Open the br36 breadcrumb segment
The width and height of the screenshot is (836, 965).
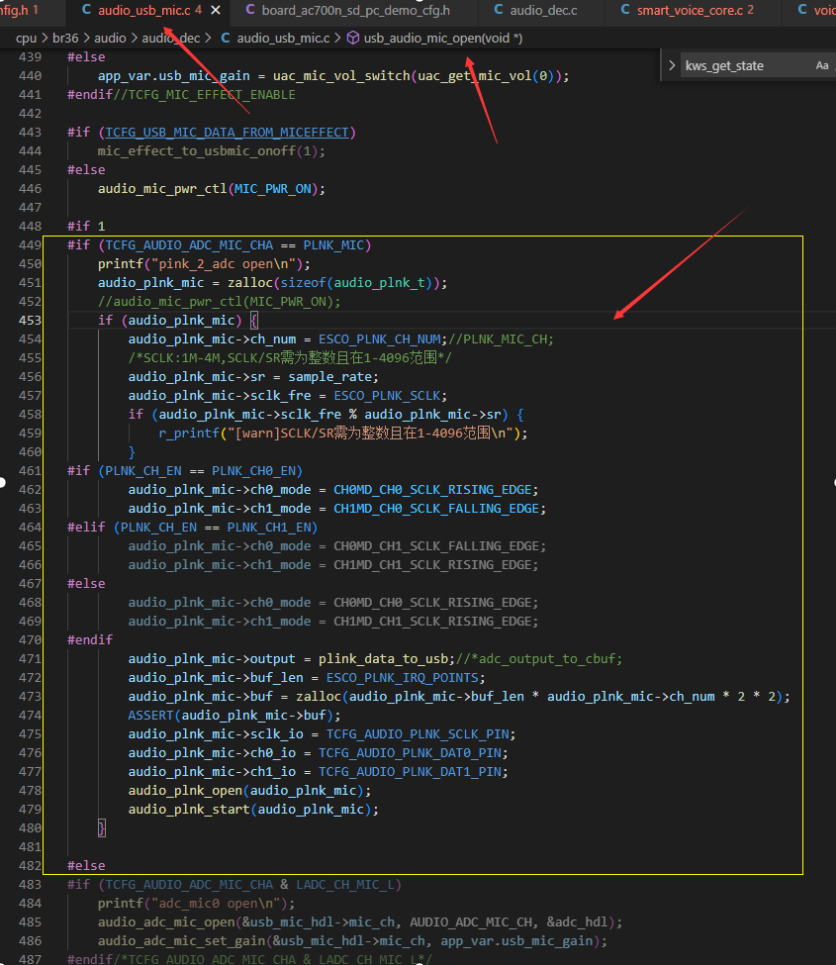click(x=65, y=38)
